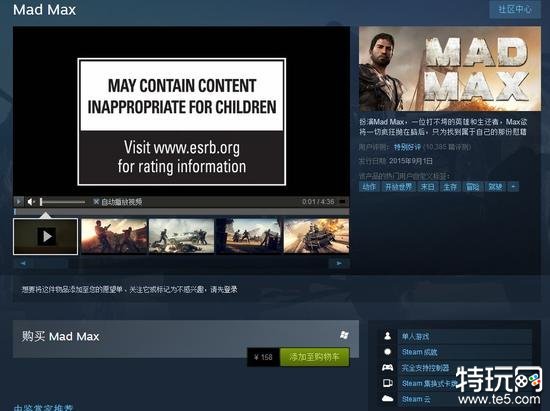The image size is (550, 411).
Task: Open the 特别好评 user reviews link
Action: 407,147
